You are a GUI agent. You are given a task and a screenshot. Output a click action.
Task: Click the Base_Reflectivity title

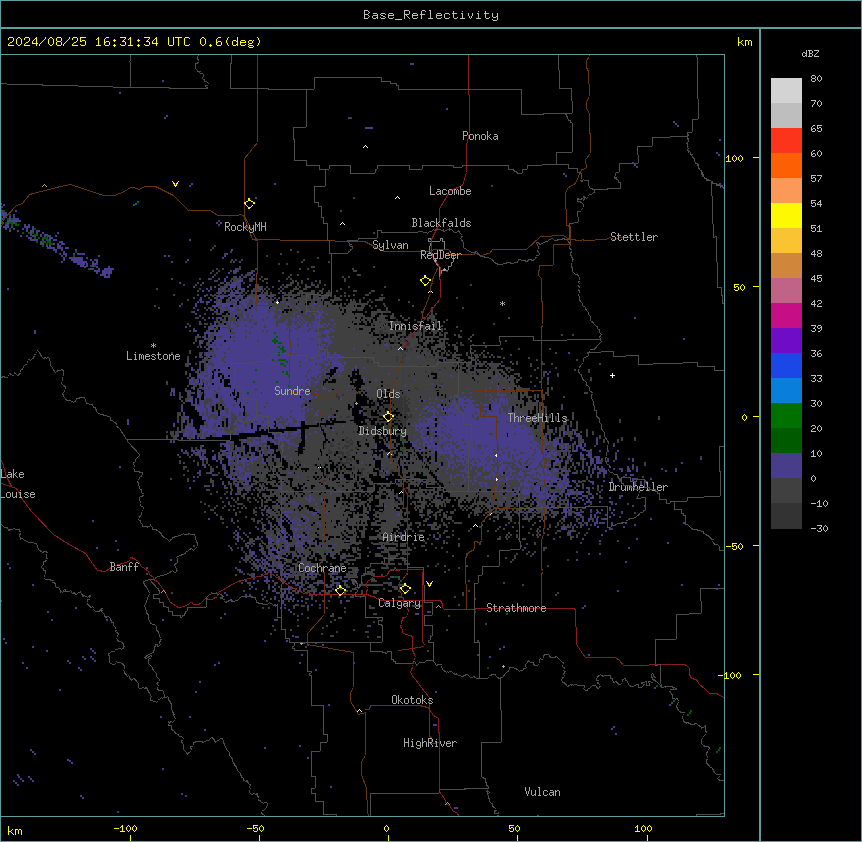tap(431, 15)
